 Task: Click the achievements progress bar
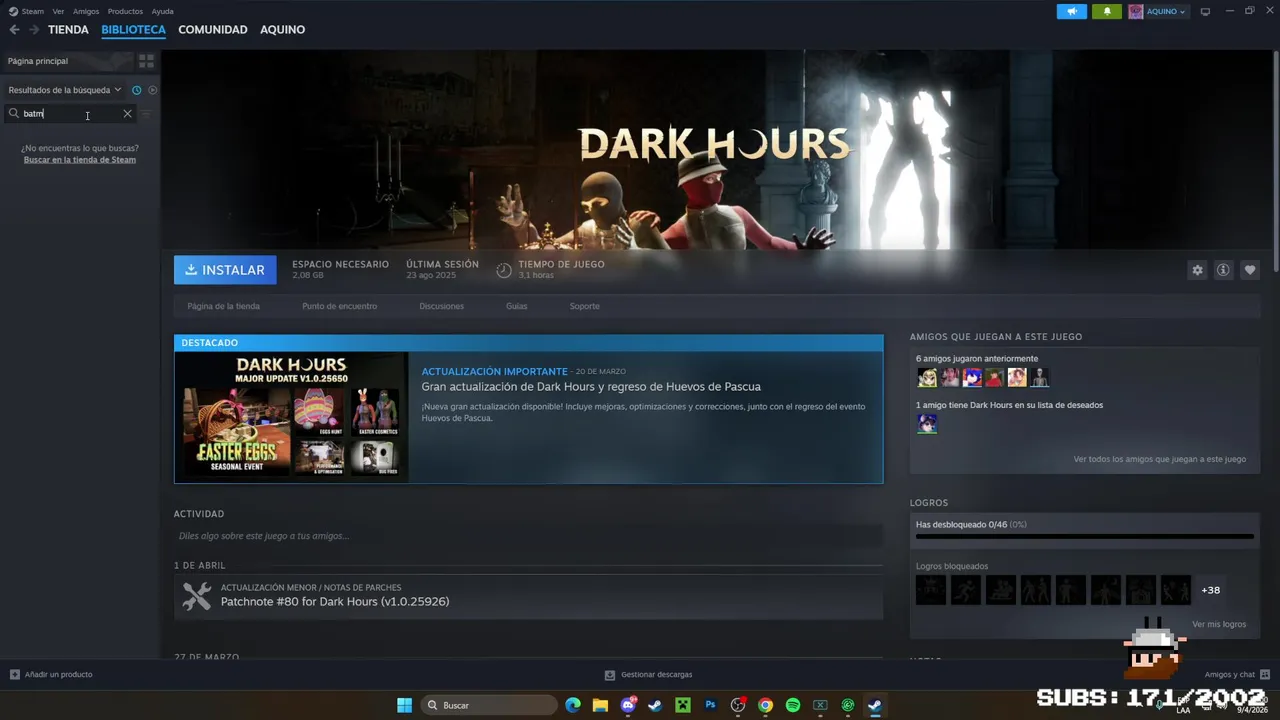pos(1084,537)
